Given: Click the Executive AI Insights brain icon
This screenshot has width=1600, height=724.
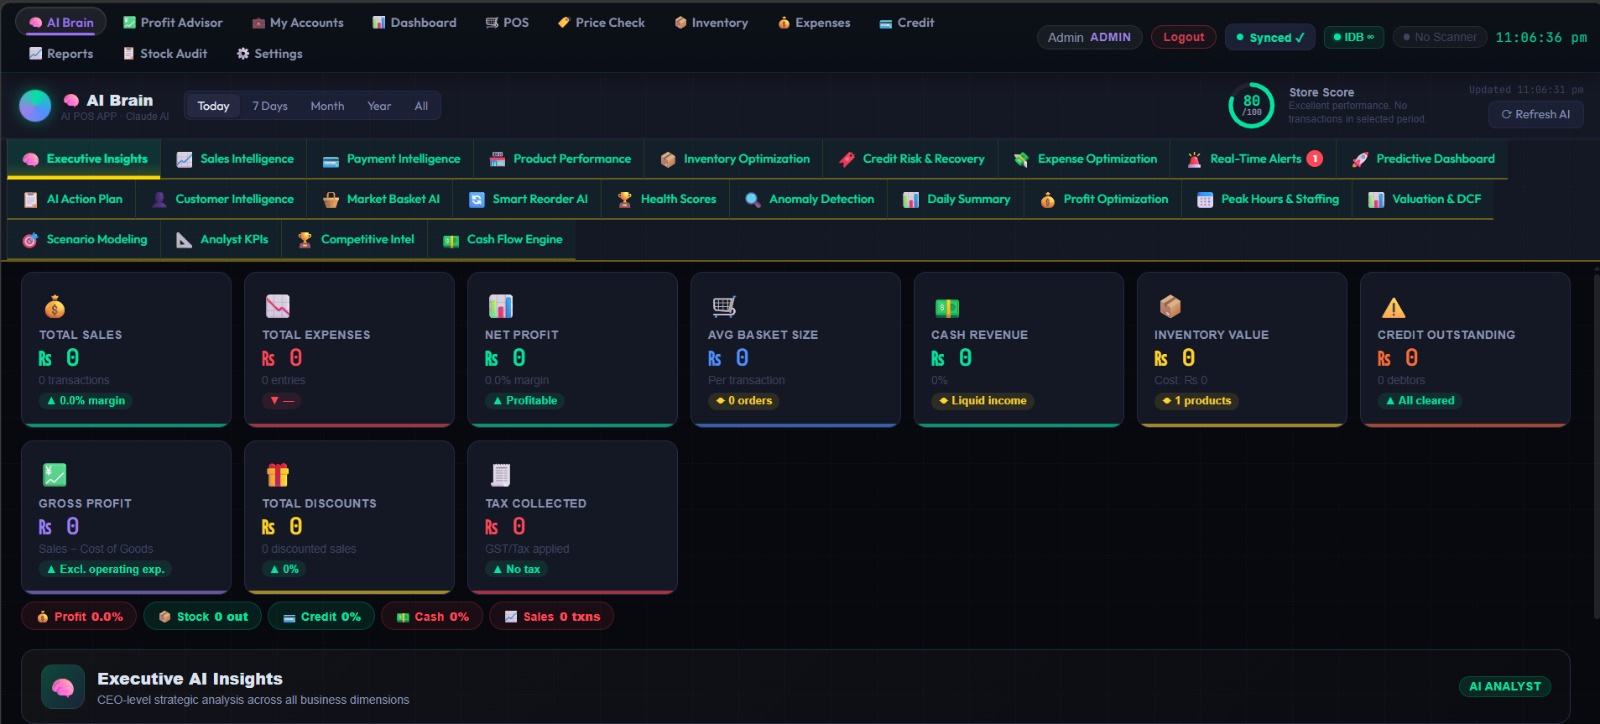Looking at the screenshot, I should point(63,687).
